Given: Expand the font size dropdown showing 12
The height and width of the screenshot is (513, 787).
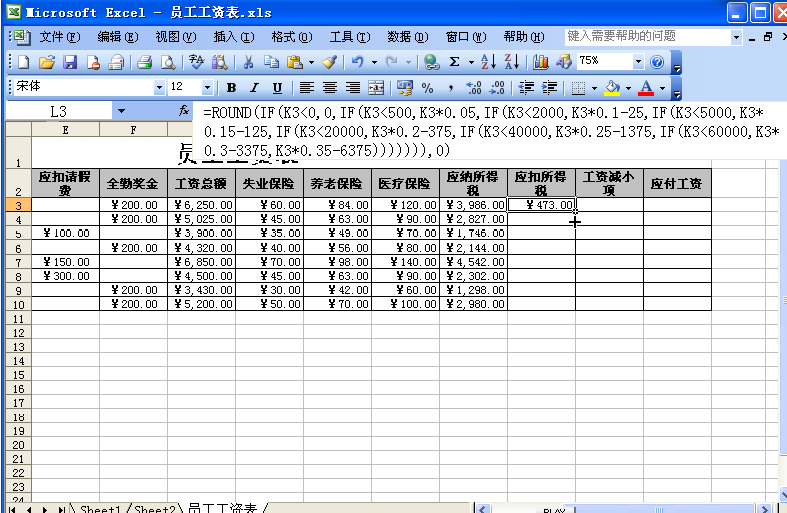Looking at the screenshot, I should [207, 88].
